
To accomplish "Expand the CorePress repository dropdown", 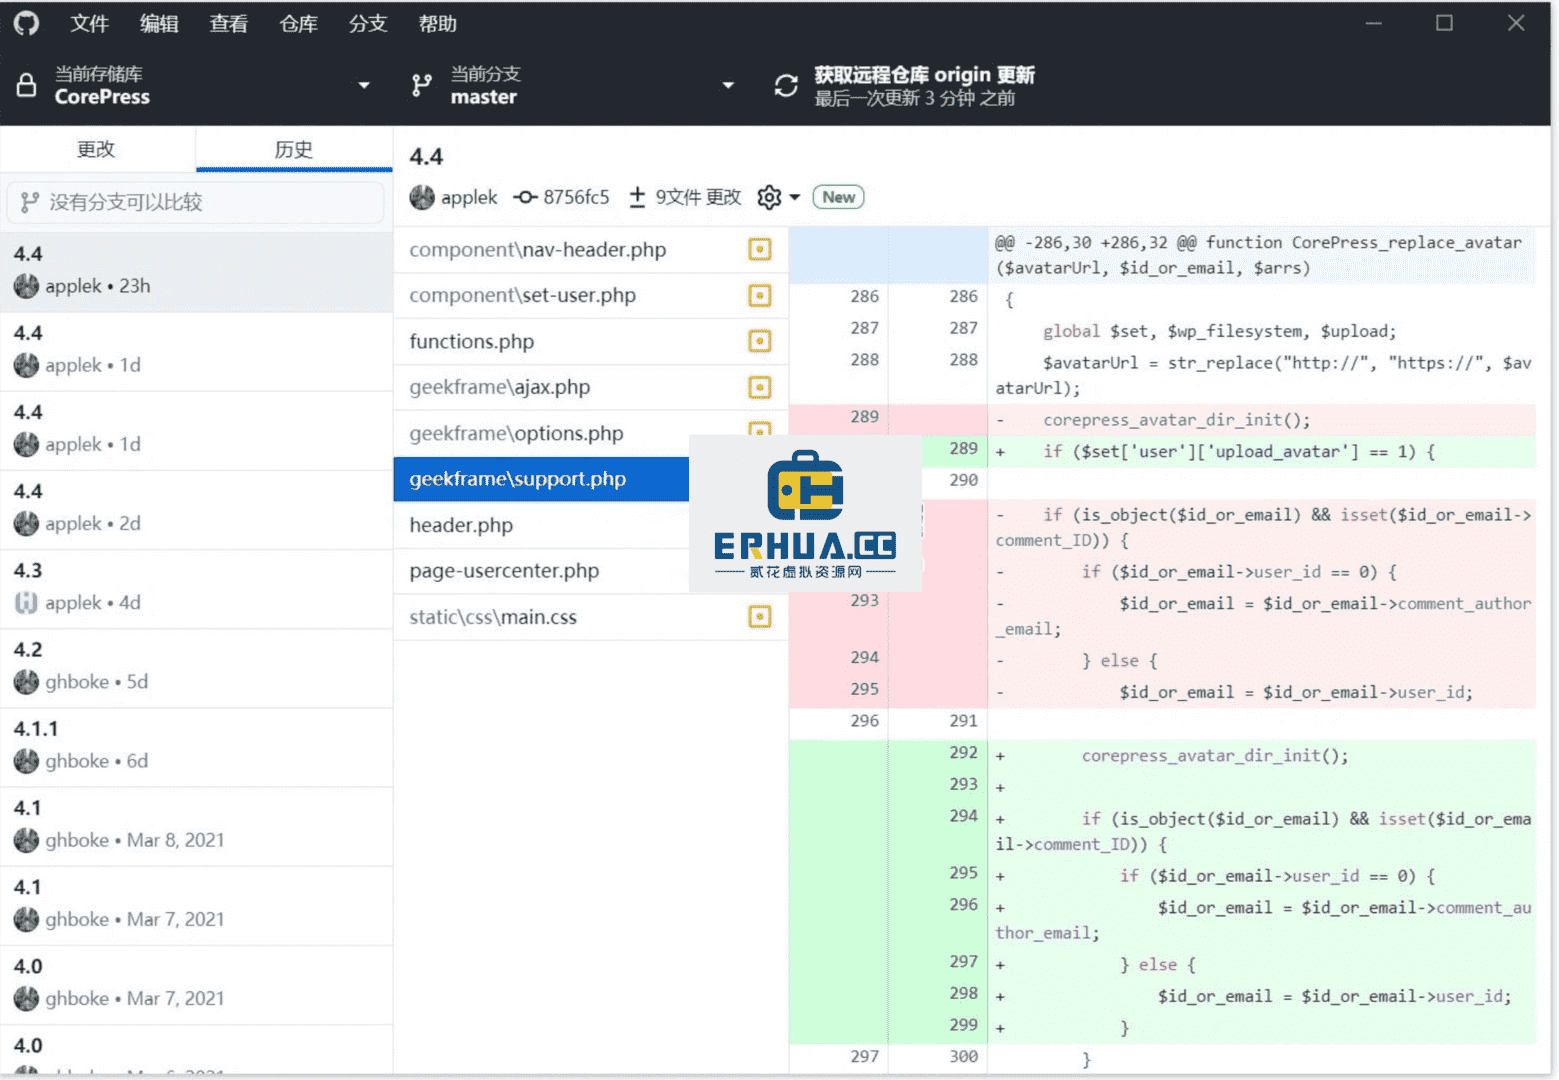I will (x=364, y=85).
